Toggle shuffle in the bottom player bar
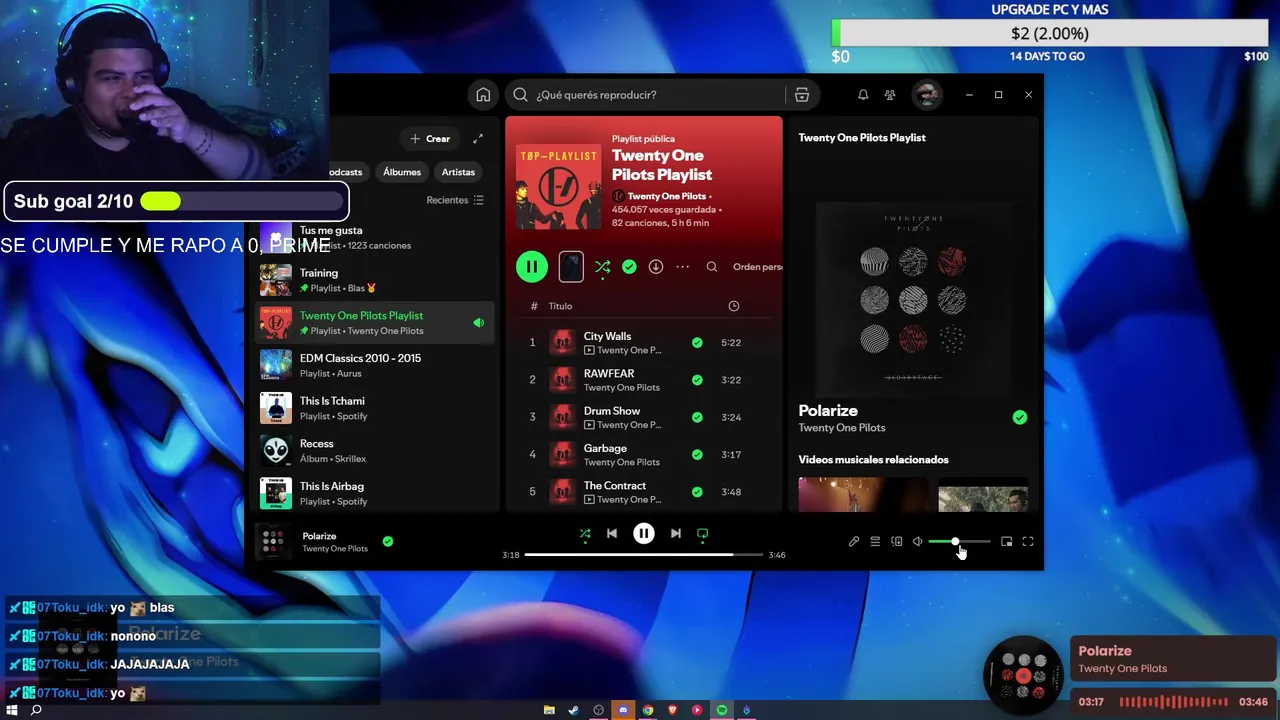Image resolution: width=1280 pixels, height=720 pixels. [585, 534]
